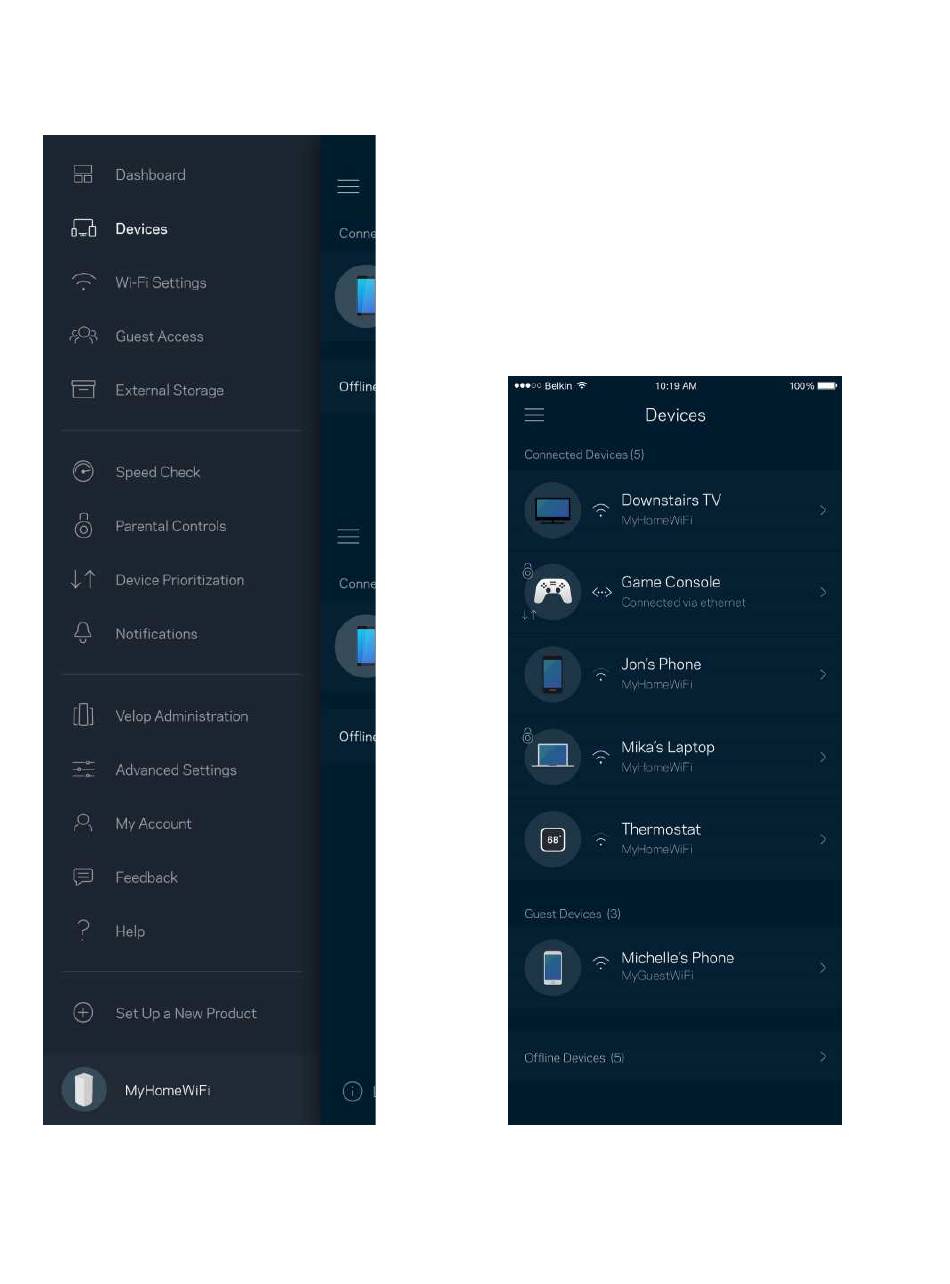Image resolution: width=950 pixels, height=1284 pixels.
Task: Tap the Notifications bell icon
Action: tap(83, 634)
